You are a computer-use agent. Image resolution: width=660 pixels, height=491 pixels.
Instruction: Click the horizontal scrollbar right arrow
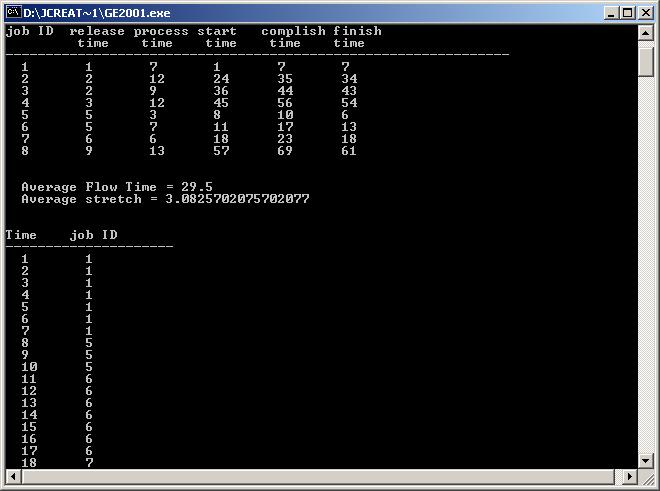click(x=629, y=477)
